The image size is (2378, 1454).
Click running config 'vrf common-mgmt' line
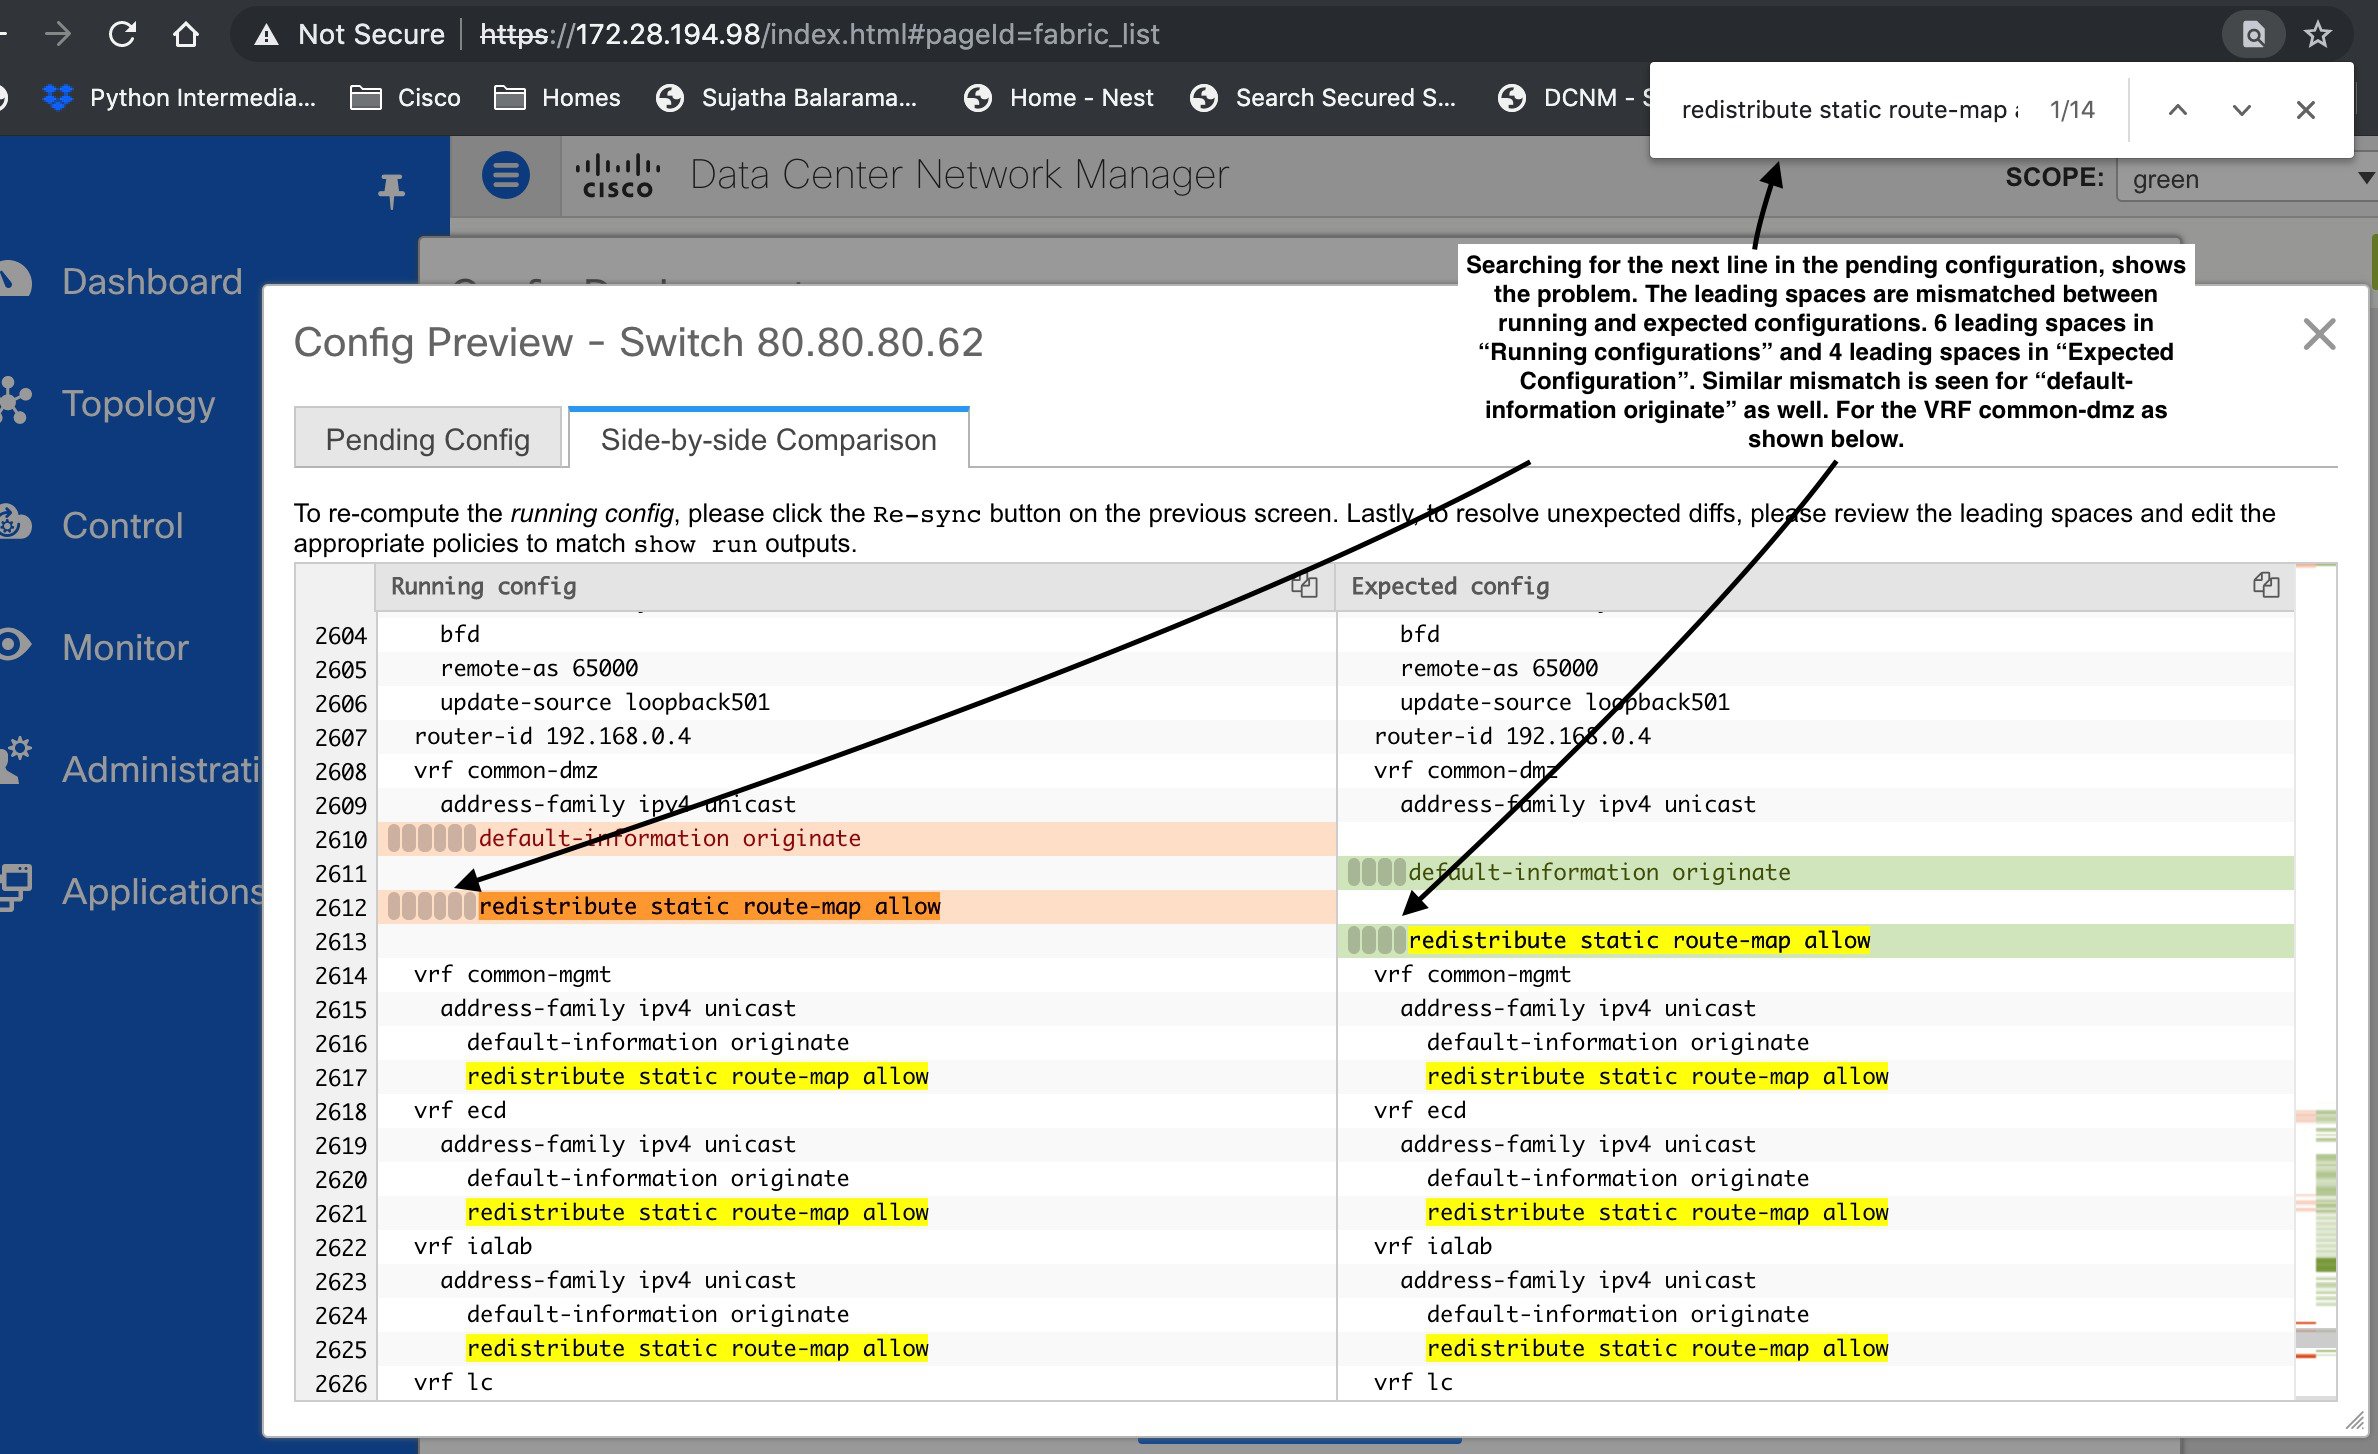tap(856, 974)
